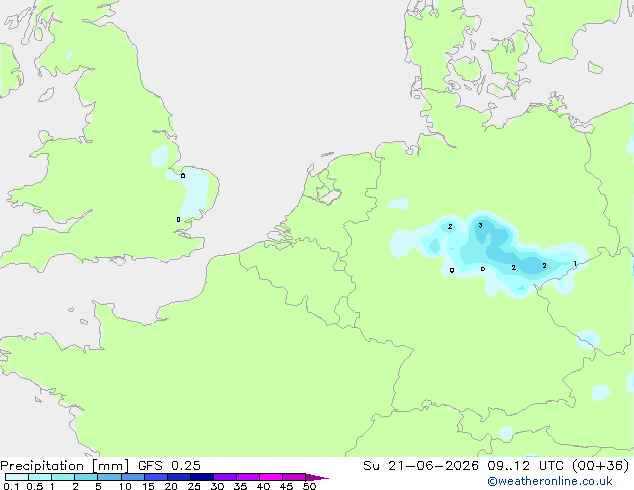Click the 20–25 mm legend color swatch
This screenshot has width=634, height=490.
tap(178, 477)
